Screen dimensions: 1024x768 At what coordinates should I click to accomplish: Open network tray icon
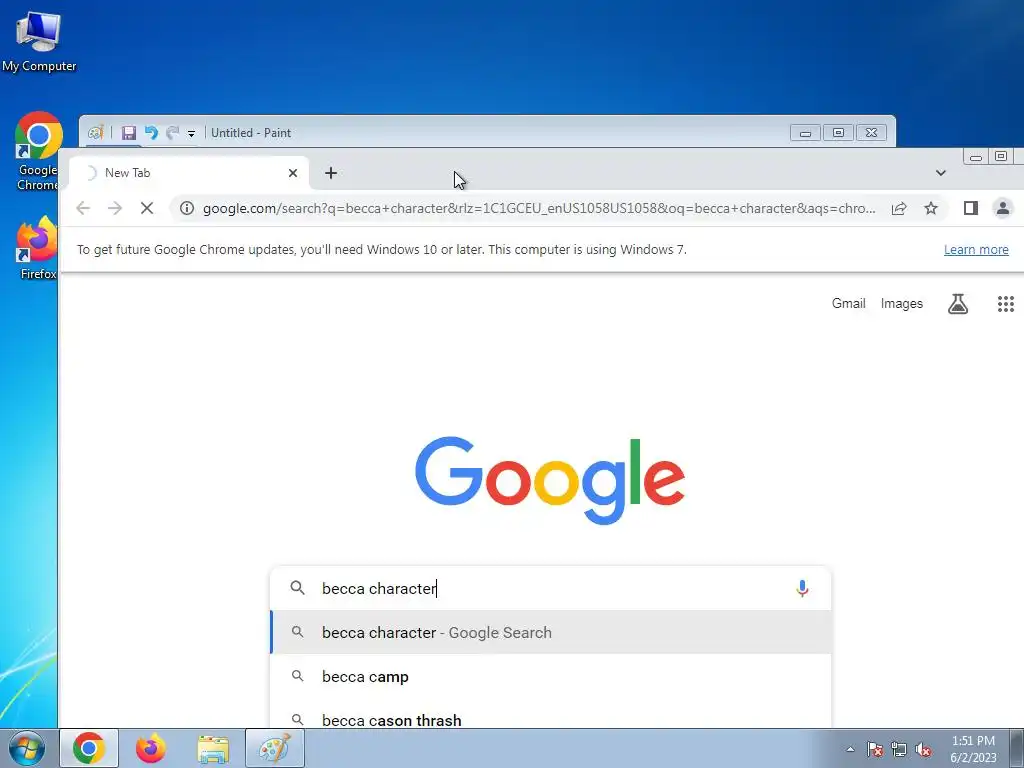[899, 749]
